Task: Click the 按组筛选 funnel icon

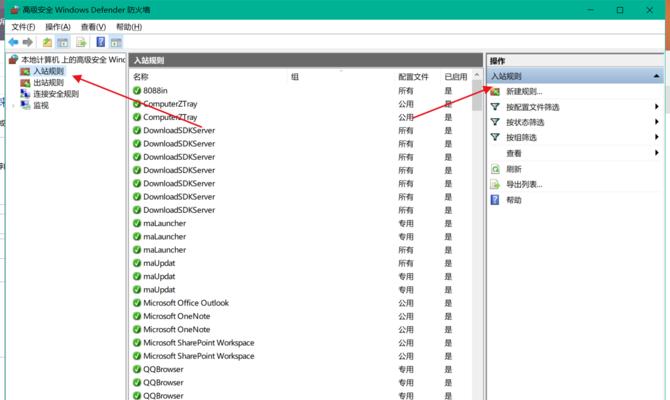Action: coord(495,137)
